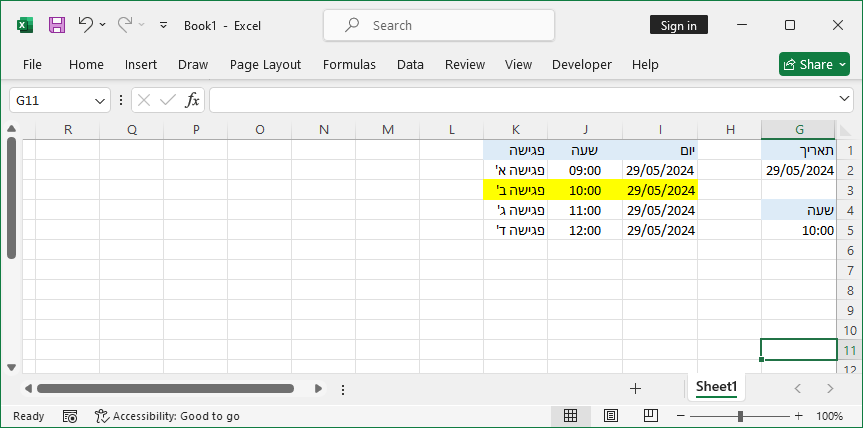The width and height of the screenshot is (863, 428).
Task: Click the zoom slider handle
Action: click(740, 416)
